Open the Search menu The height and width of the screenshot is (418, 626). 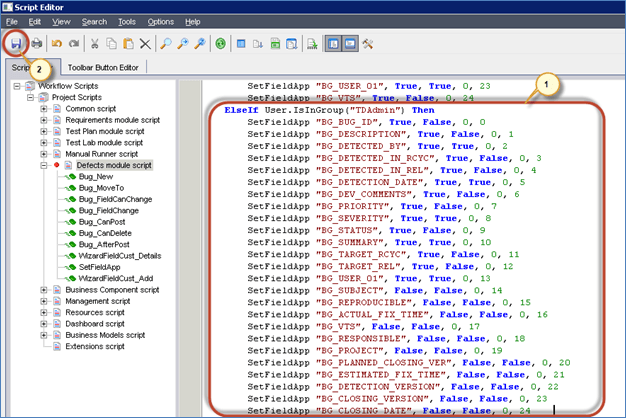(94, 21)
